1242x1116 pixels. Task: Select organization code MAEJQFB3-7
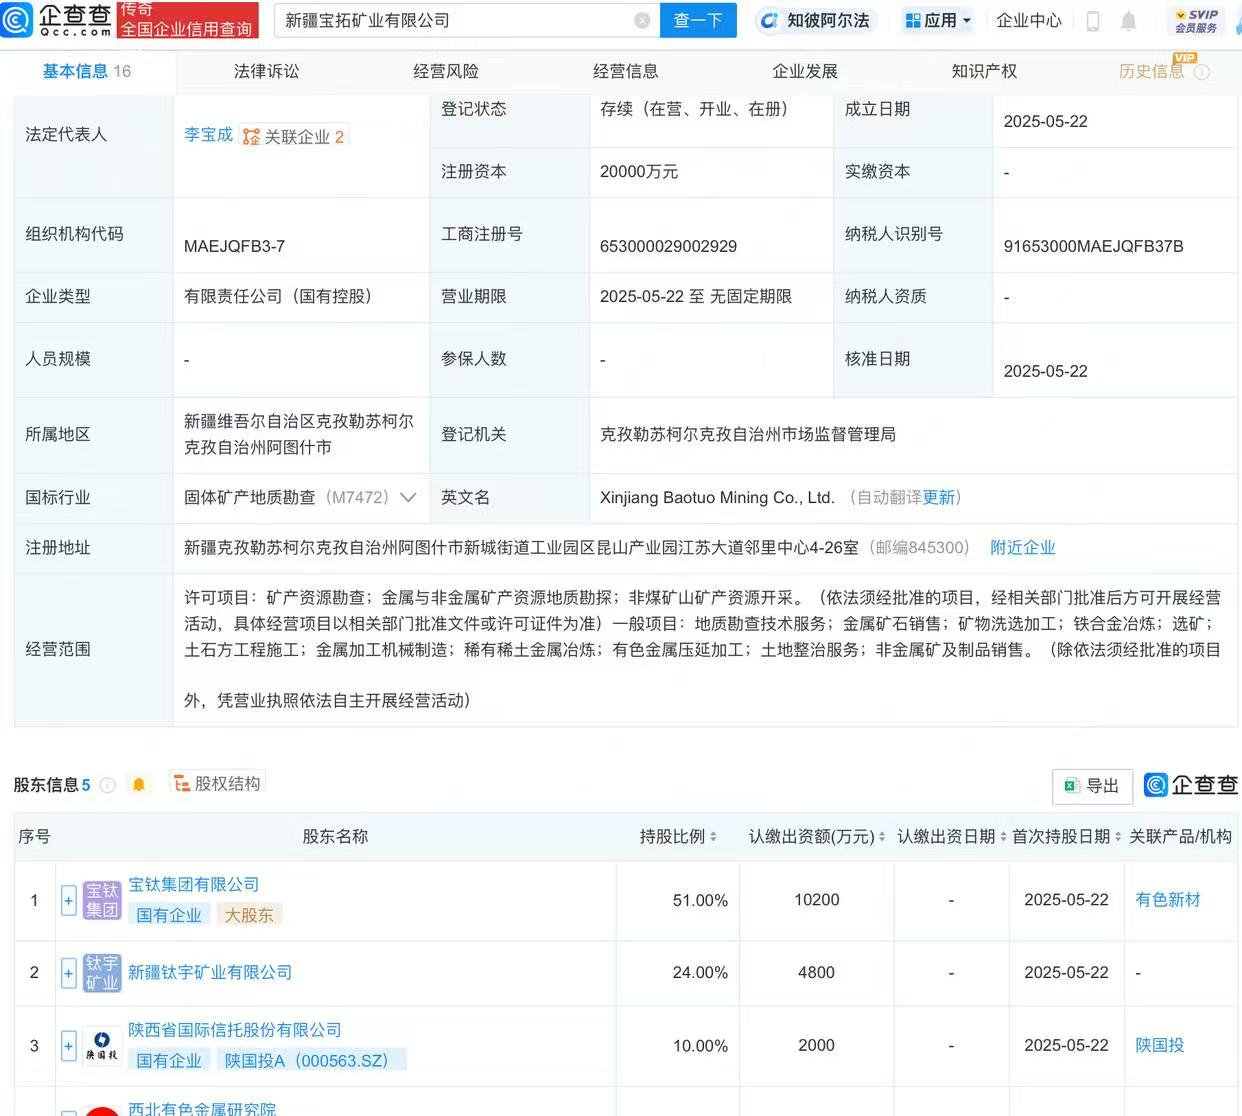tap(234, 246)
